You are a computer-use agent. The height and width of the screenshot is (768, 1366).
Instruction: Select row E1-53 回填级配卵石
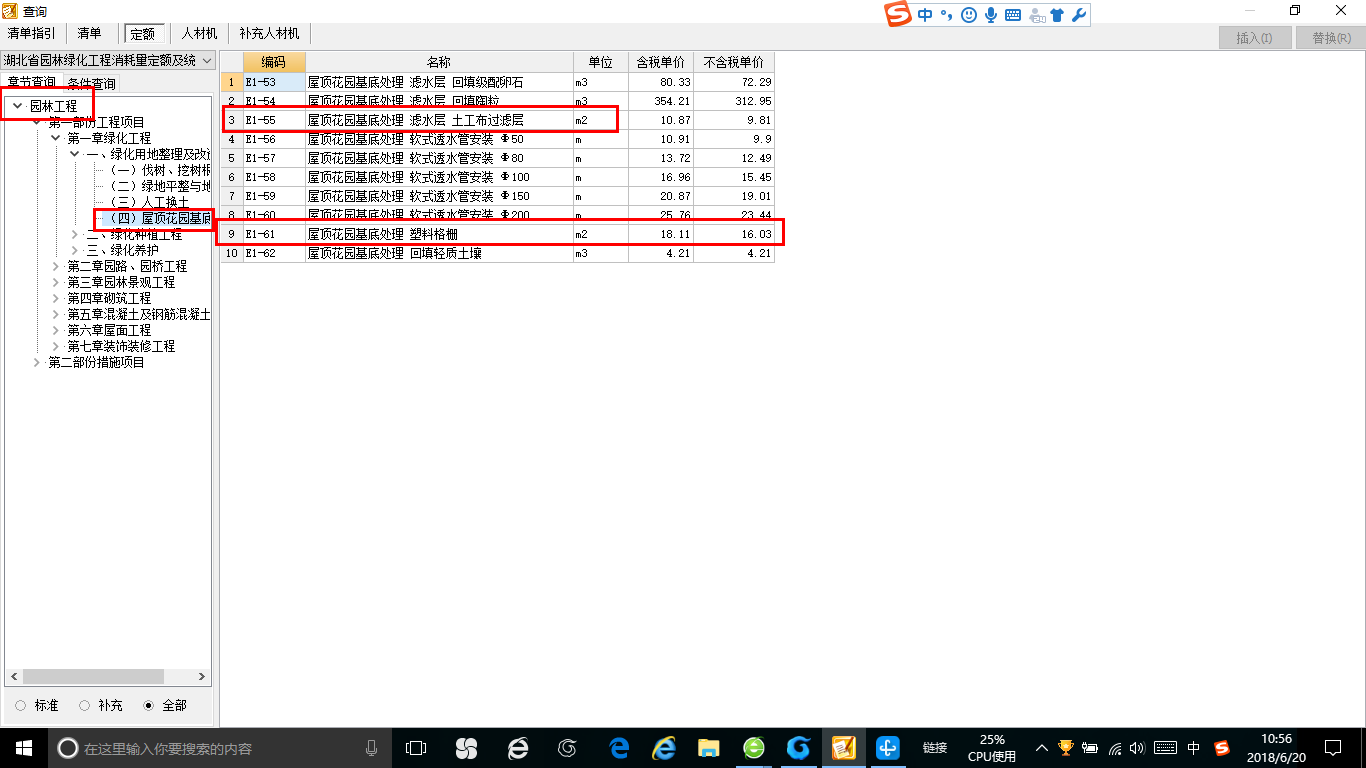[x=497, y=82]
